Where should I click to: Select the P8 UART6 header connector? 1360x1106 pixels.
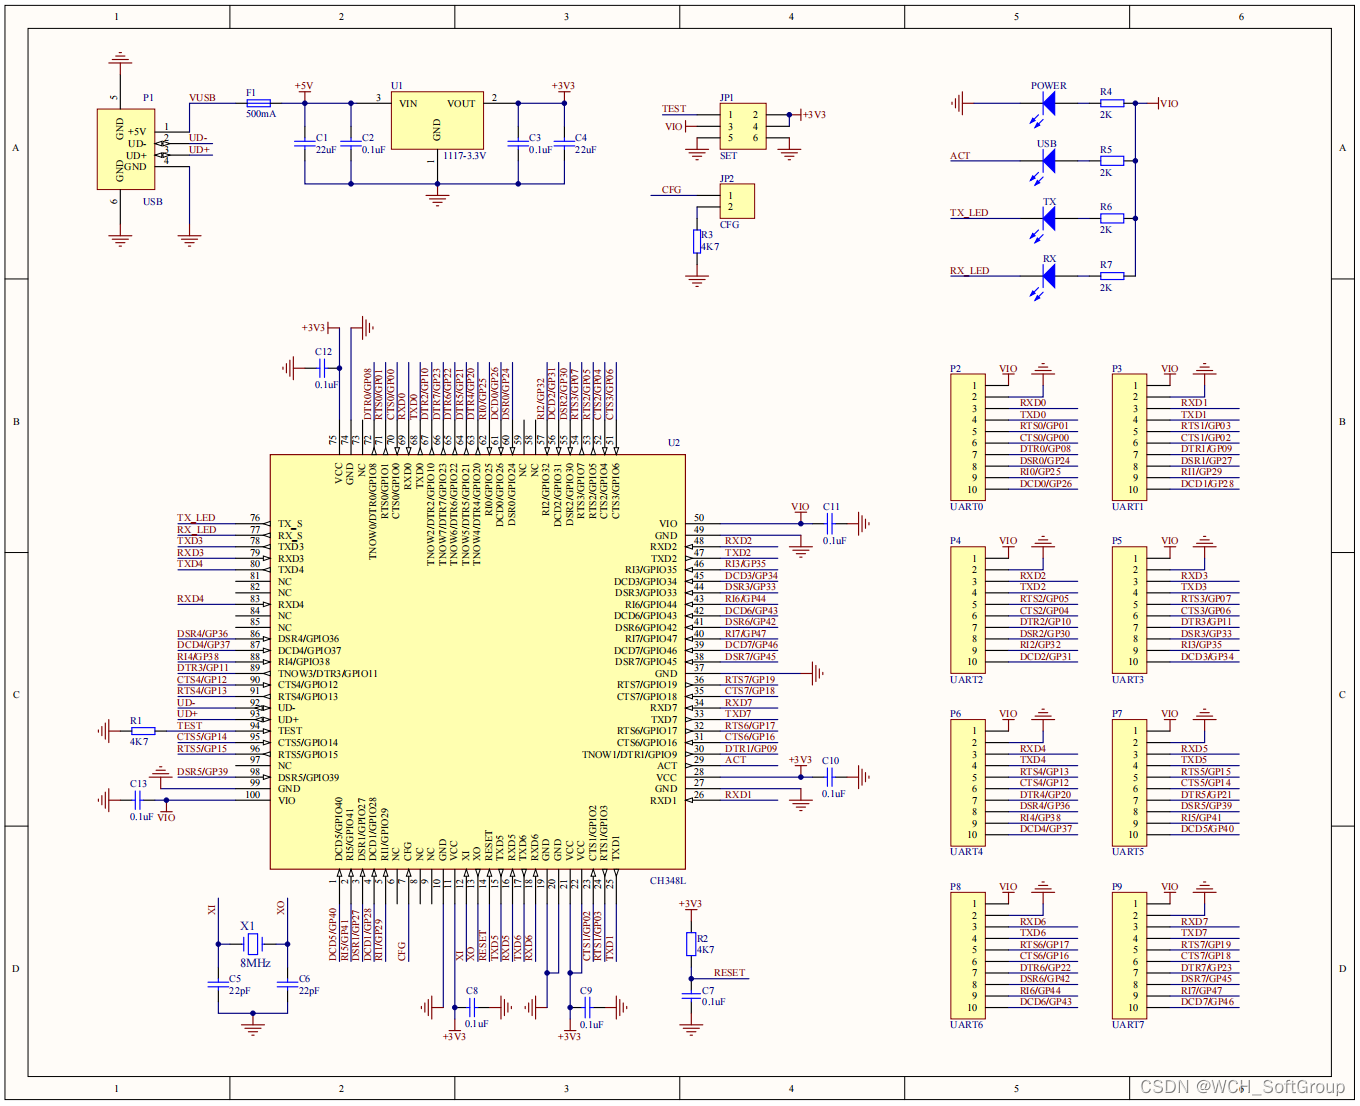[967, 955]
